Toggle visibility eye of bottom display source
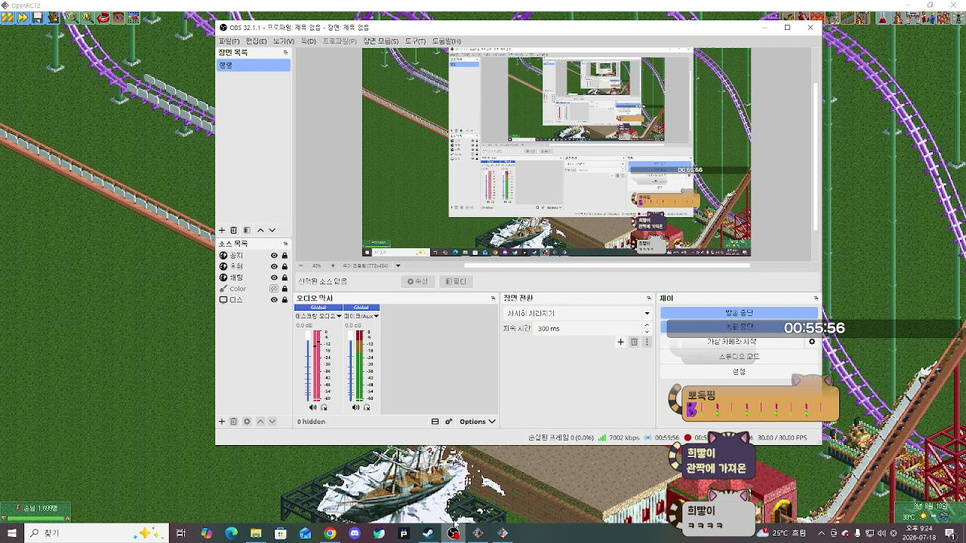The image size is (966, 543). 274,300
